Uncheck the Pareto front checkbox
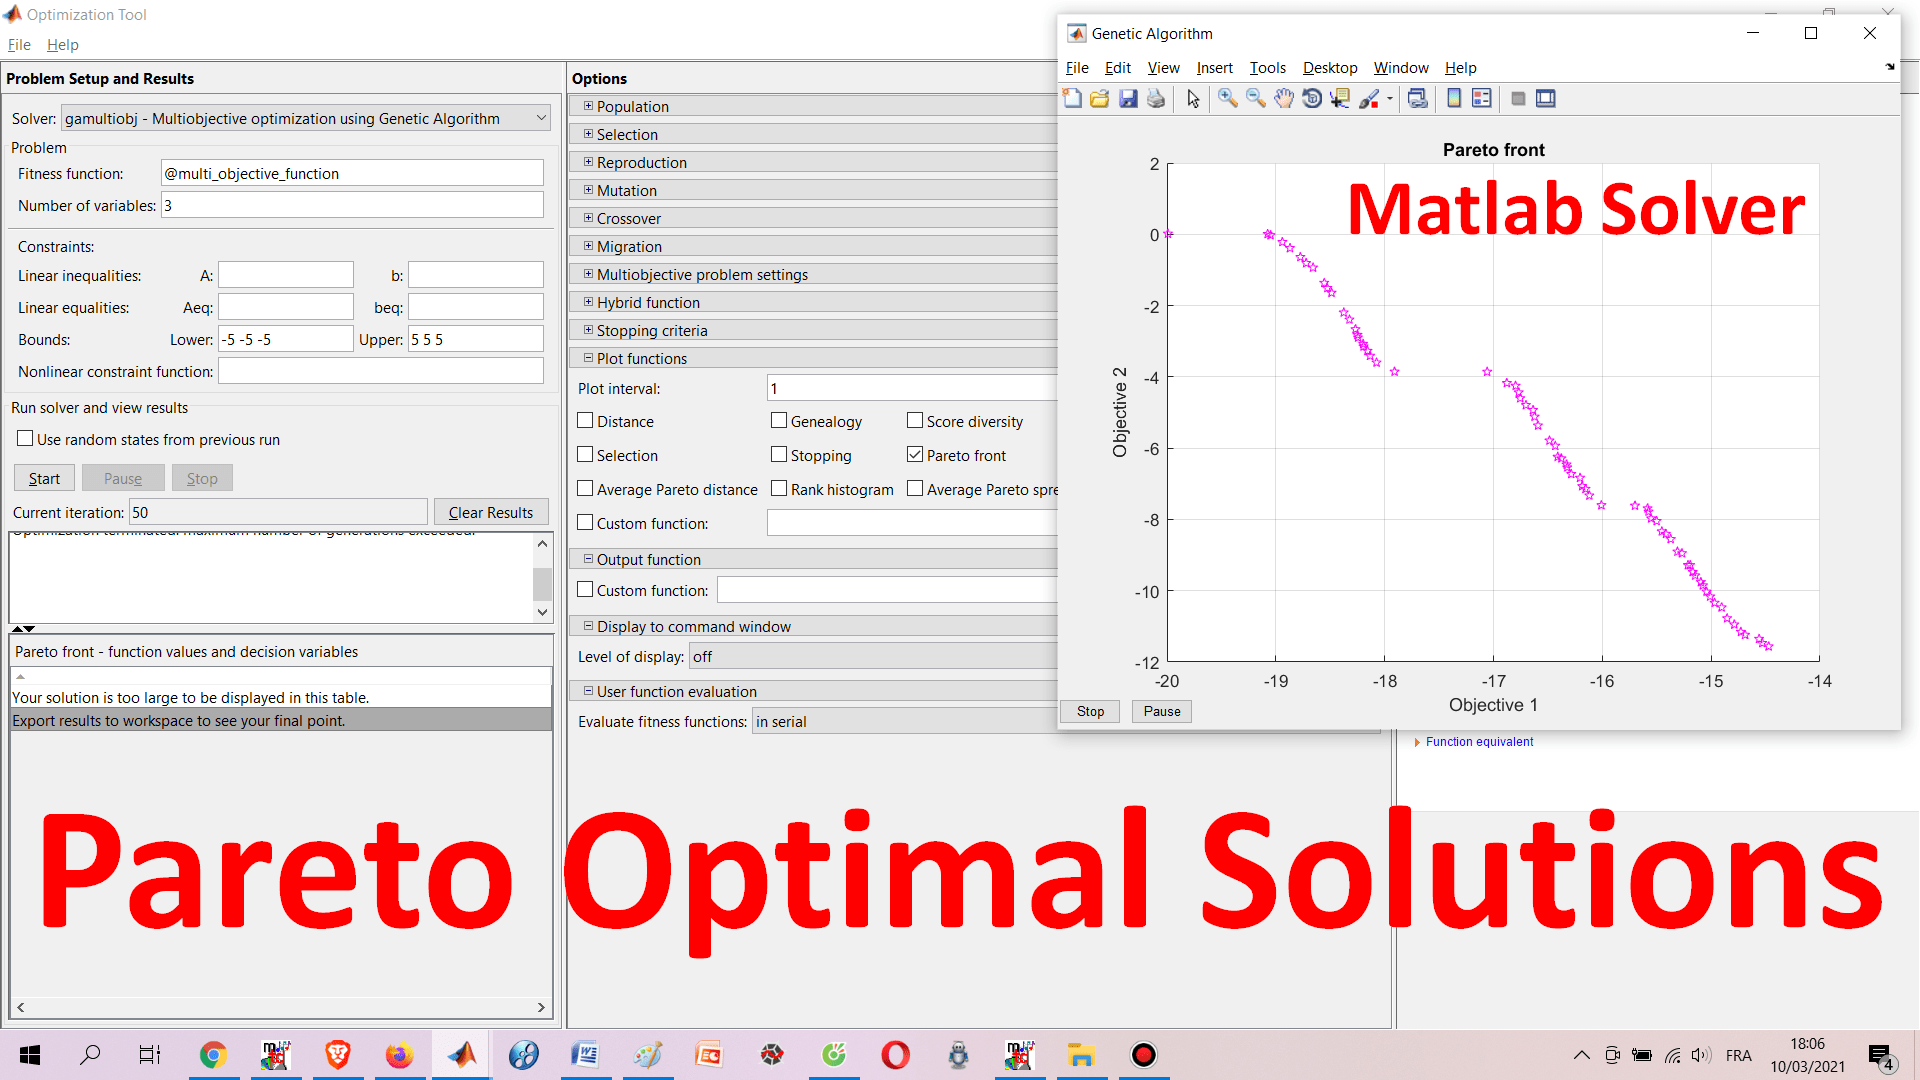This screenshot has height=1080, width=1920. (915, 455)
